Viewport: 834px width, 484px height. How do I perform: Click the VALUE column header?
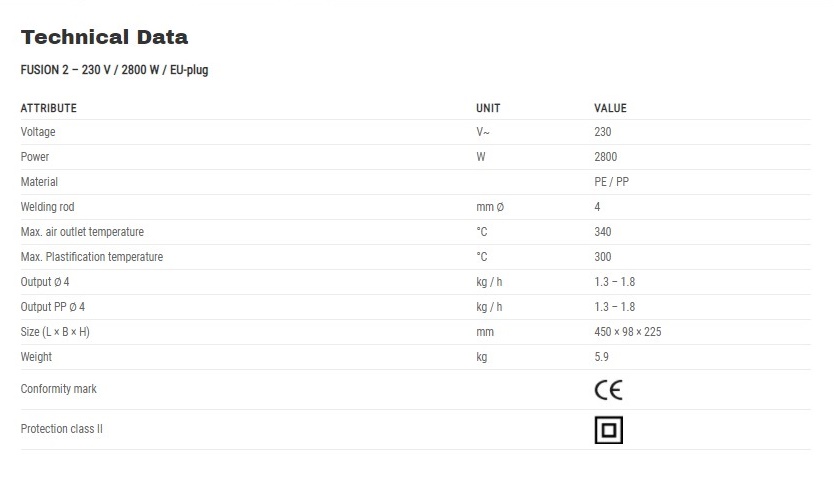[x=610, y=108]
